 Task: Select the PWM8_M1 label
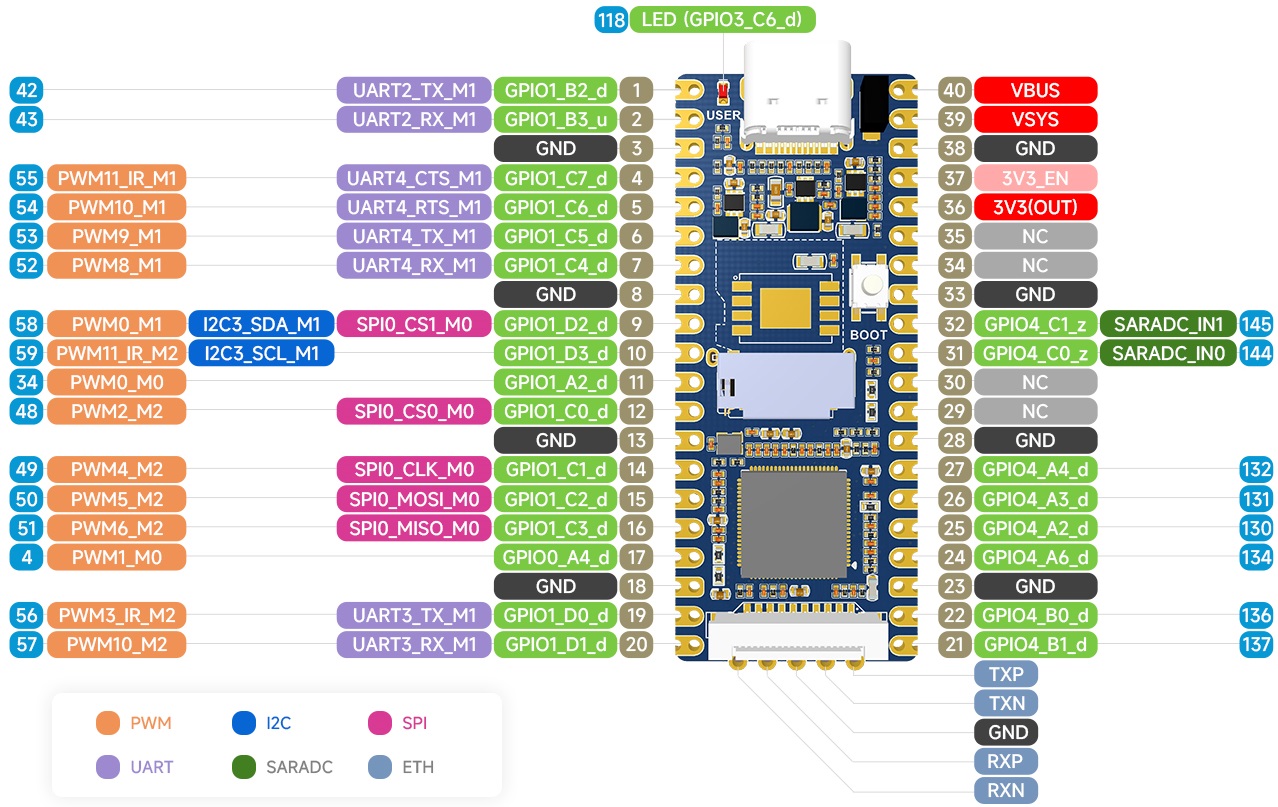(x=116, y=265)
